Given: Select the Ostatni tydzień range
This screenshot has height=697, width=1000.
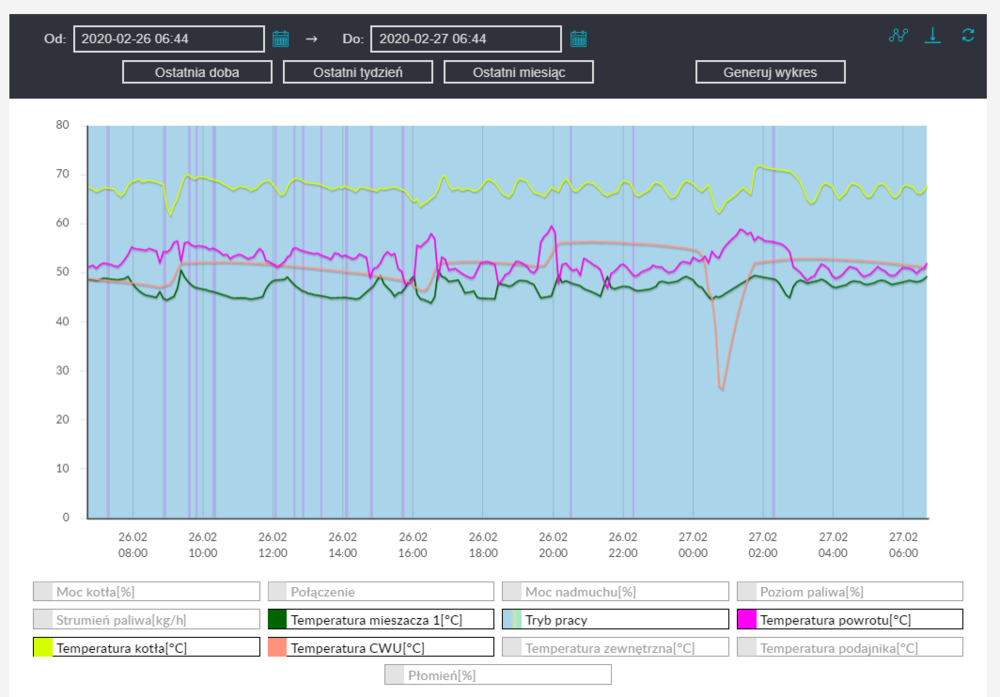Looking at the screenshot, I should [358, 72].
